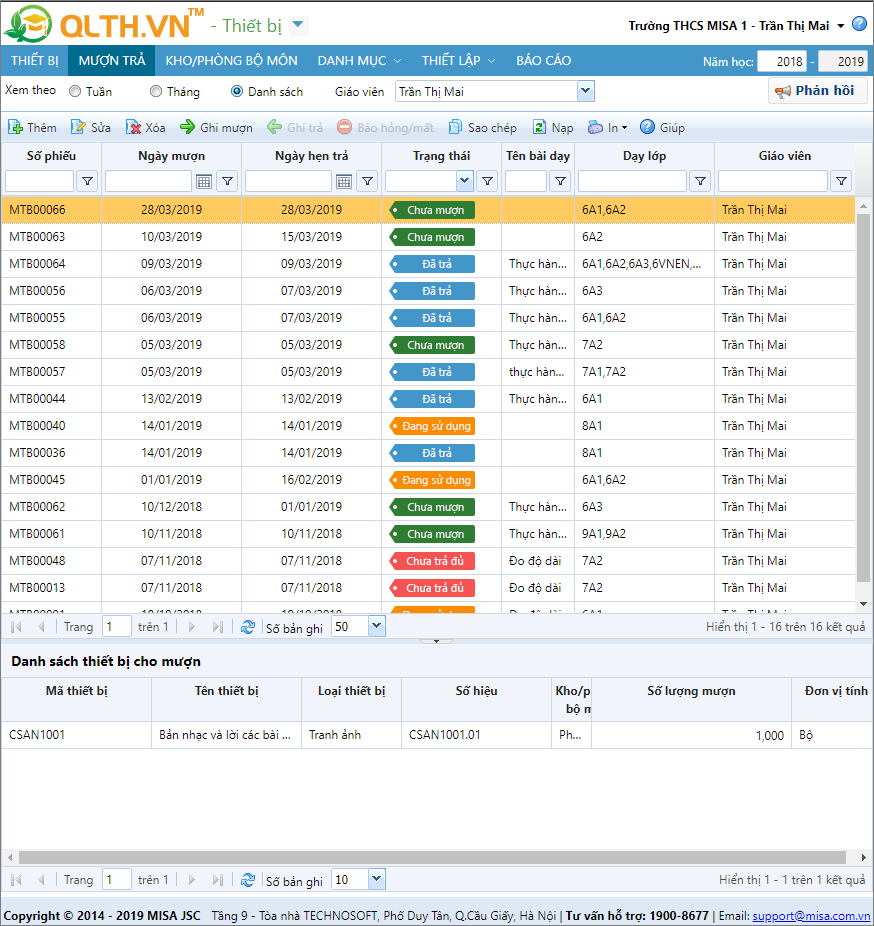Click the Sao chép (copy) icon
Screen dimensions: 874x926
pyautogui.click(x=456, y=127)
